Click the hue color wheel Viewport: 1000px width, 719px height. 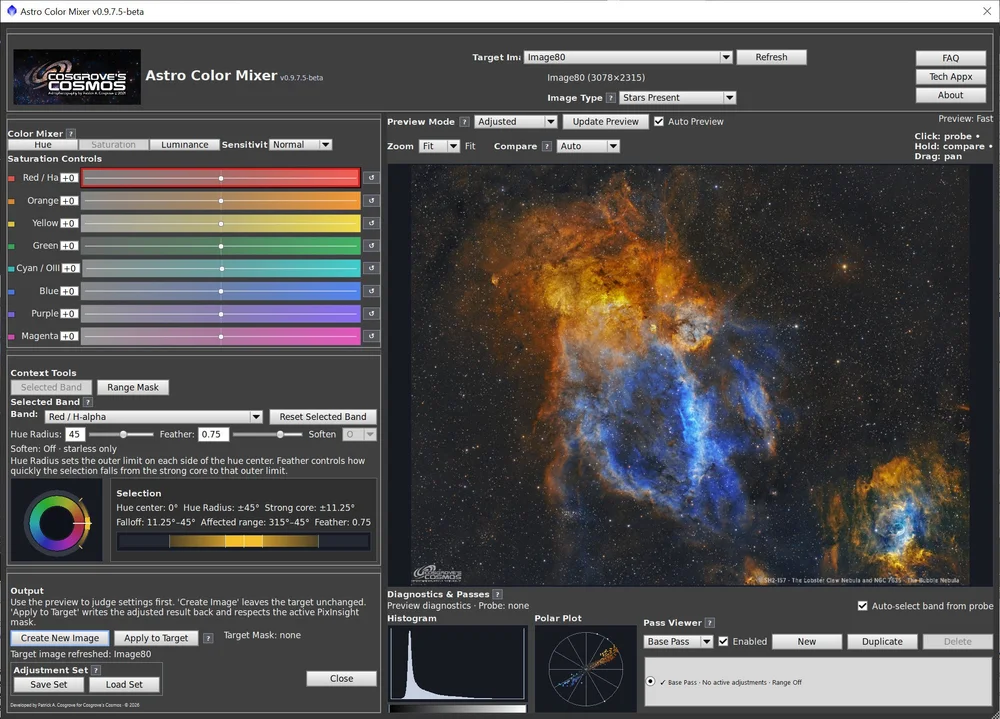[x=57, y=523]
